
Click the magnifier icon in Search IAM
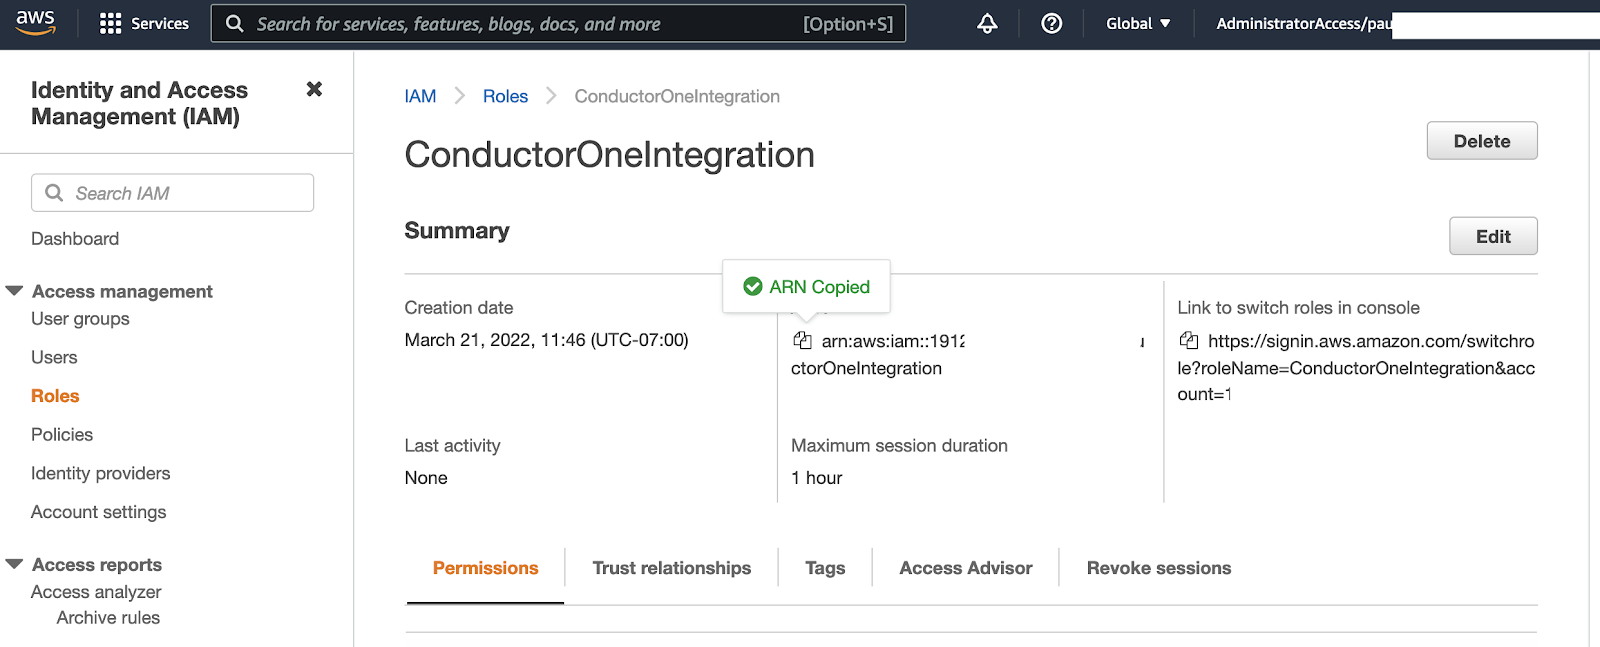click(55, 193)
